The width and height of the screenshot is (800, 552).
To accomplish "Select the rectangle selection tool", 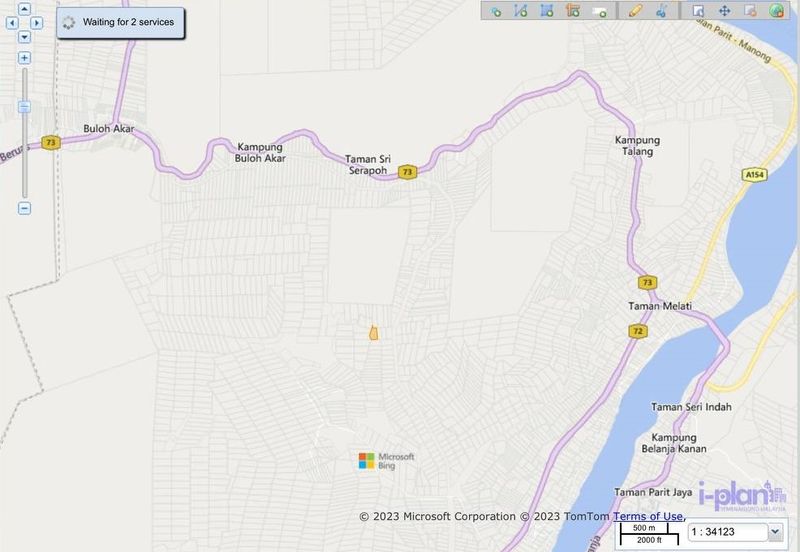I will click(698, 11).
